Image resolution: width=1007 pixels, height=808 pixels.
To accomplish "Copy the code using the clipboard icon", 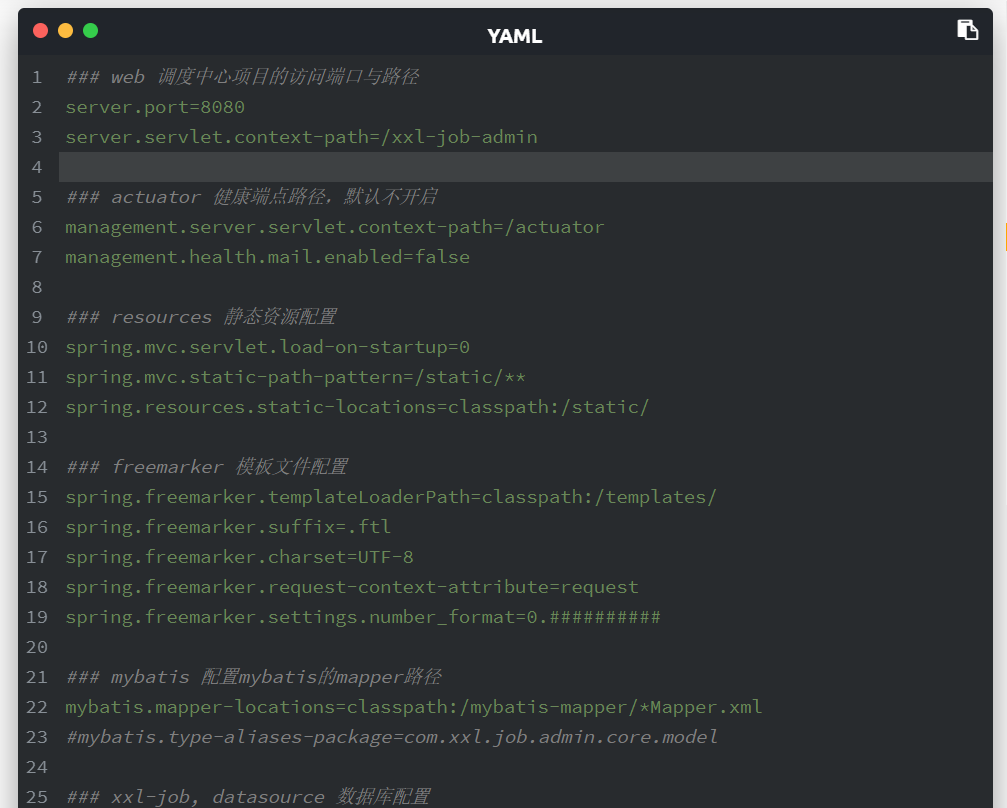I will pyautogui.click(x=967, y=30).
